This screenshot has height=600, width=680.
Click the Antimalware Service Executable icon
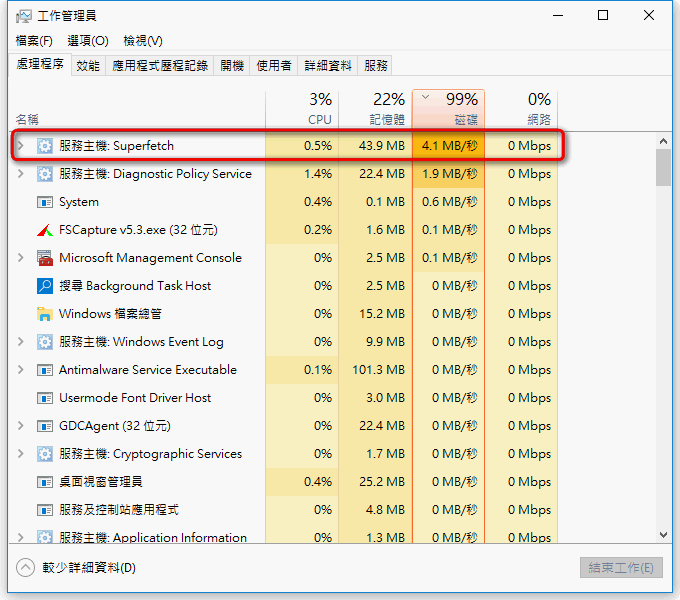pyautogui.click(x=45, y=370)
